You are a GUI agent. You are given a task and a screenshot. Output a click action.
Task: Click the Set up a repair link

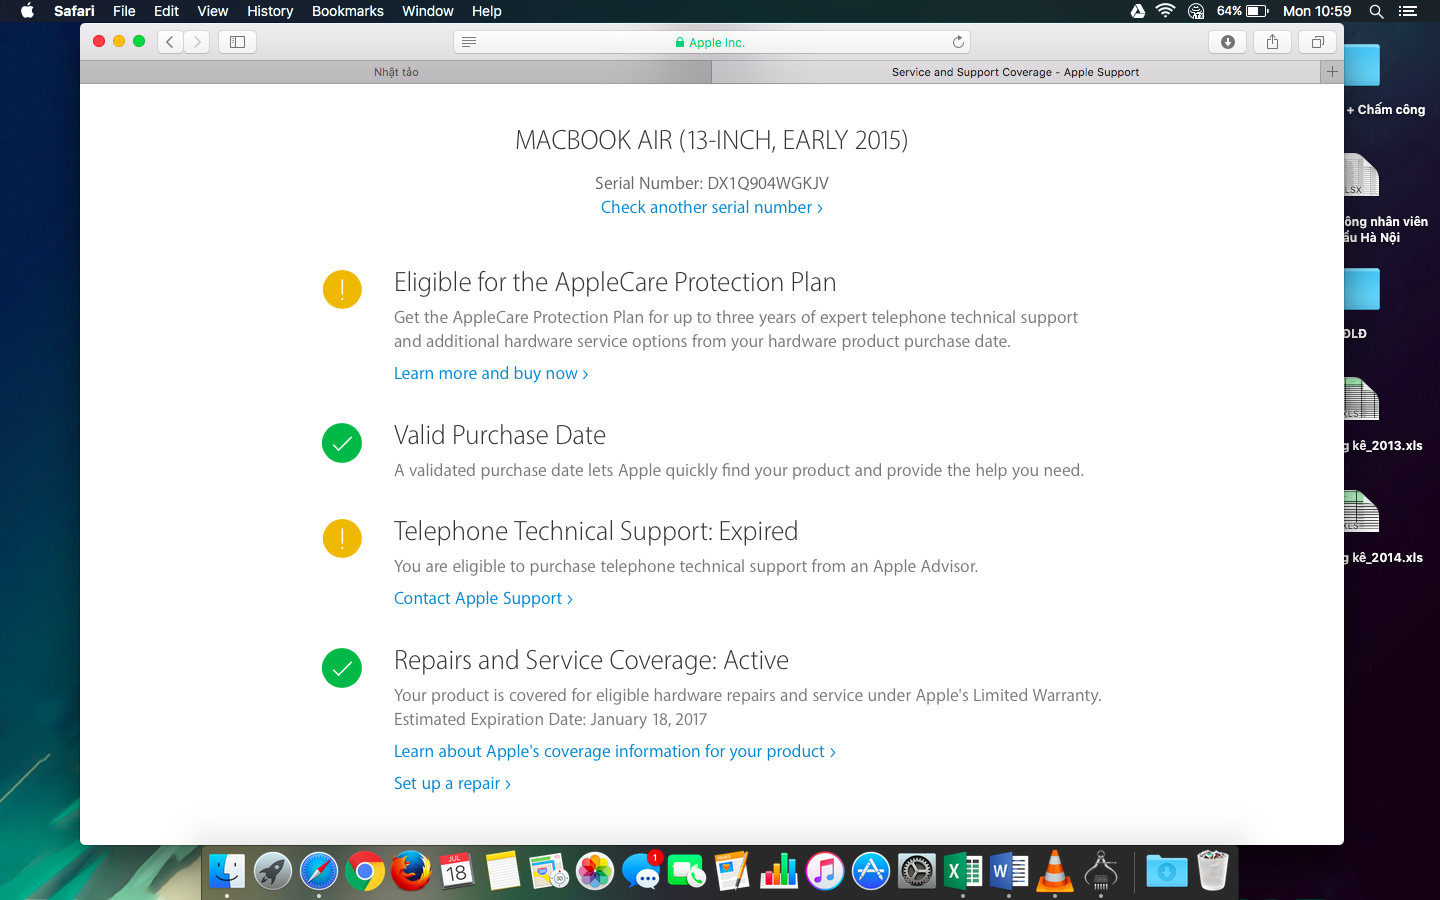pos(452,784)
